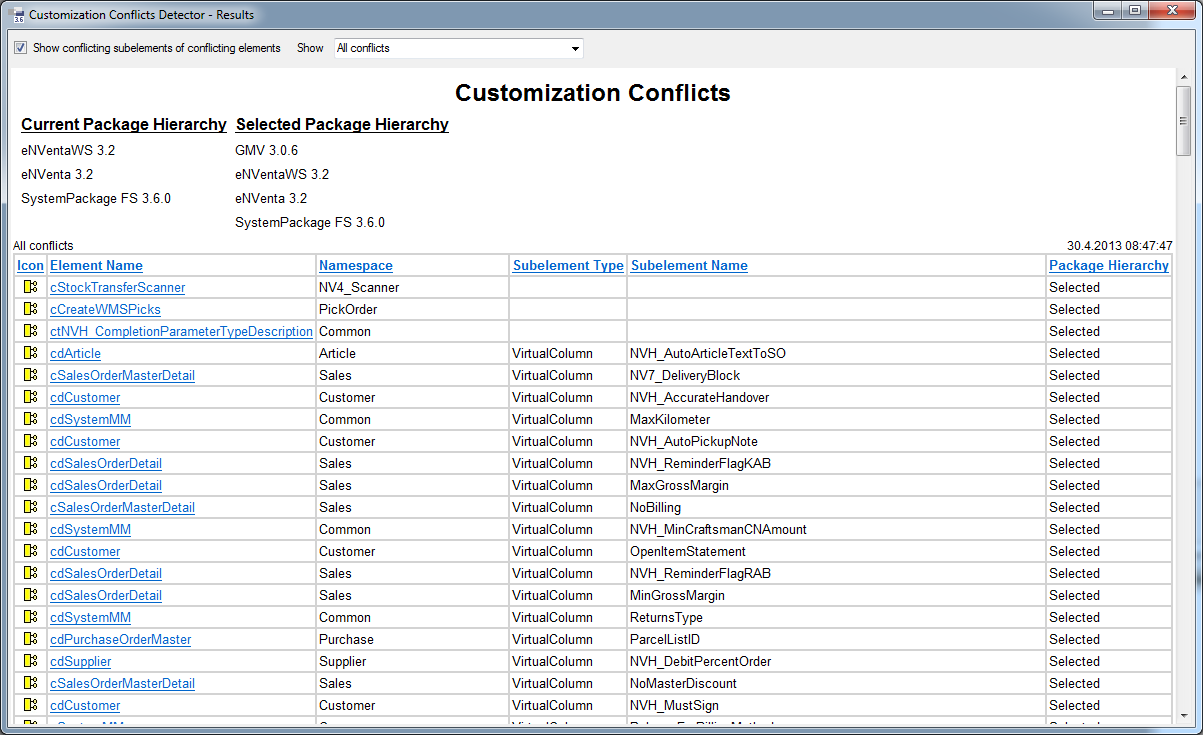
Task: Click the Customization Conflicts title
Action: click(593, 93)
